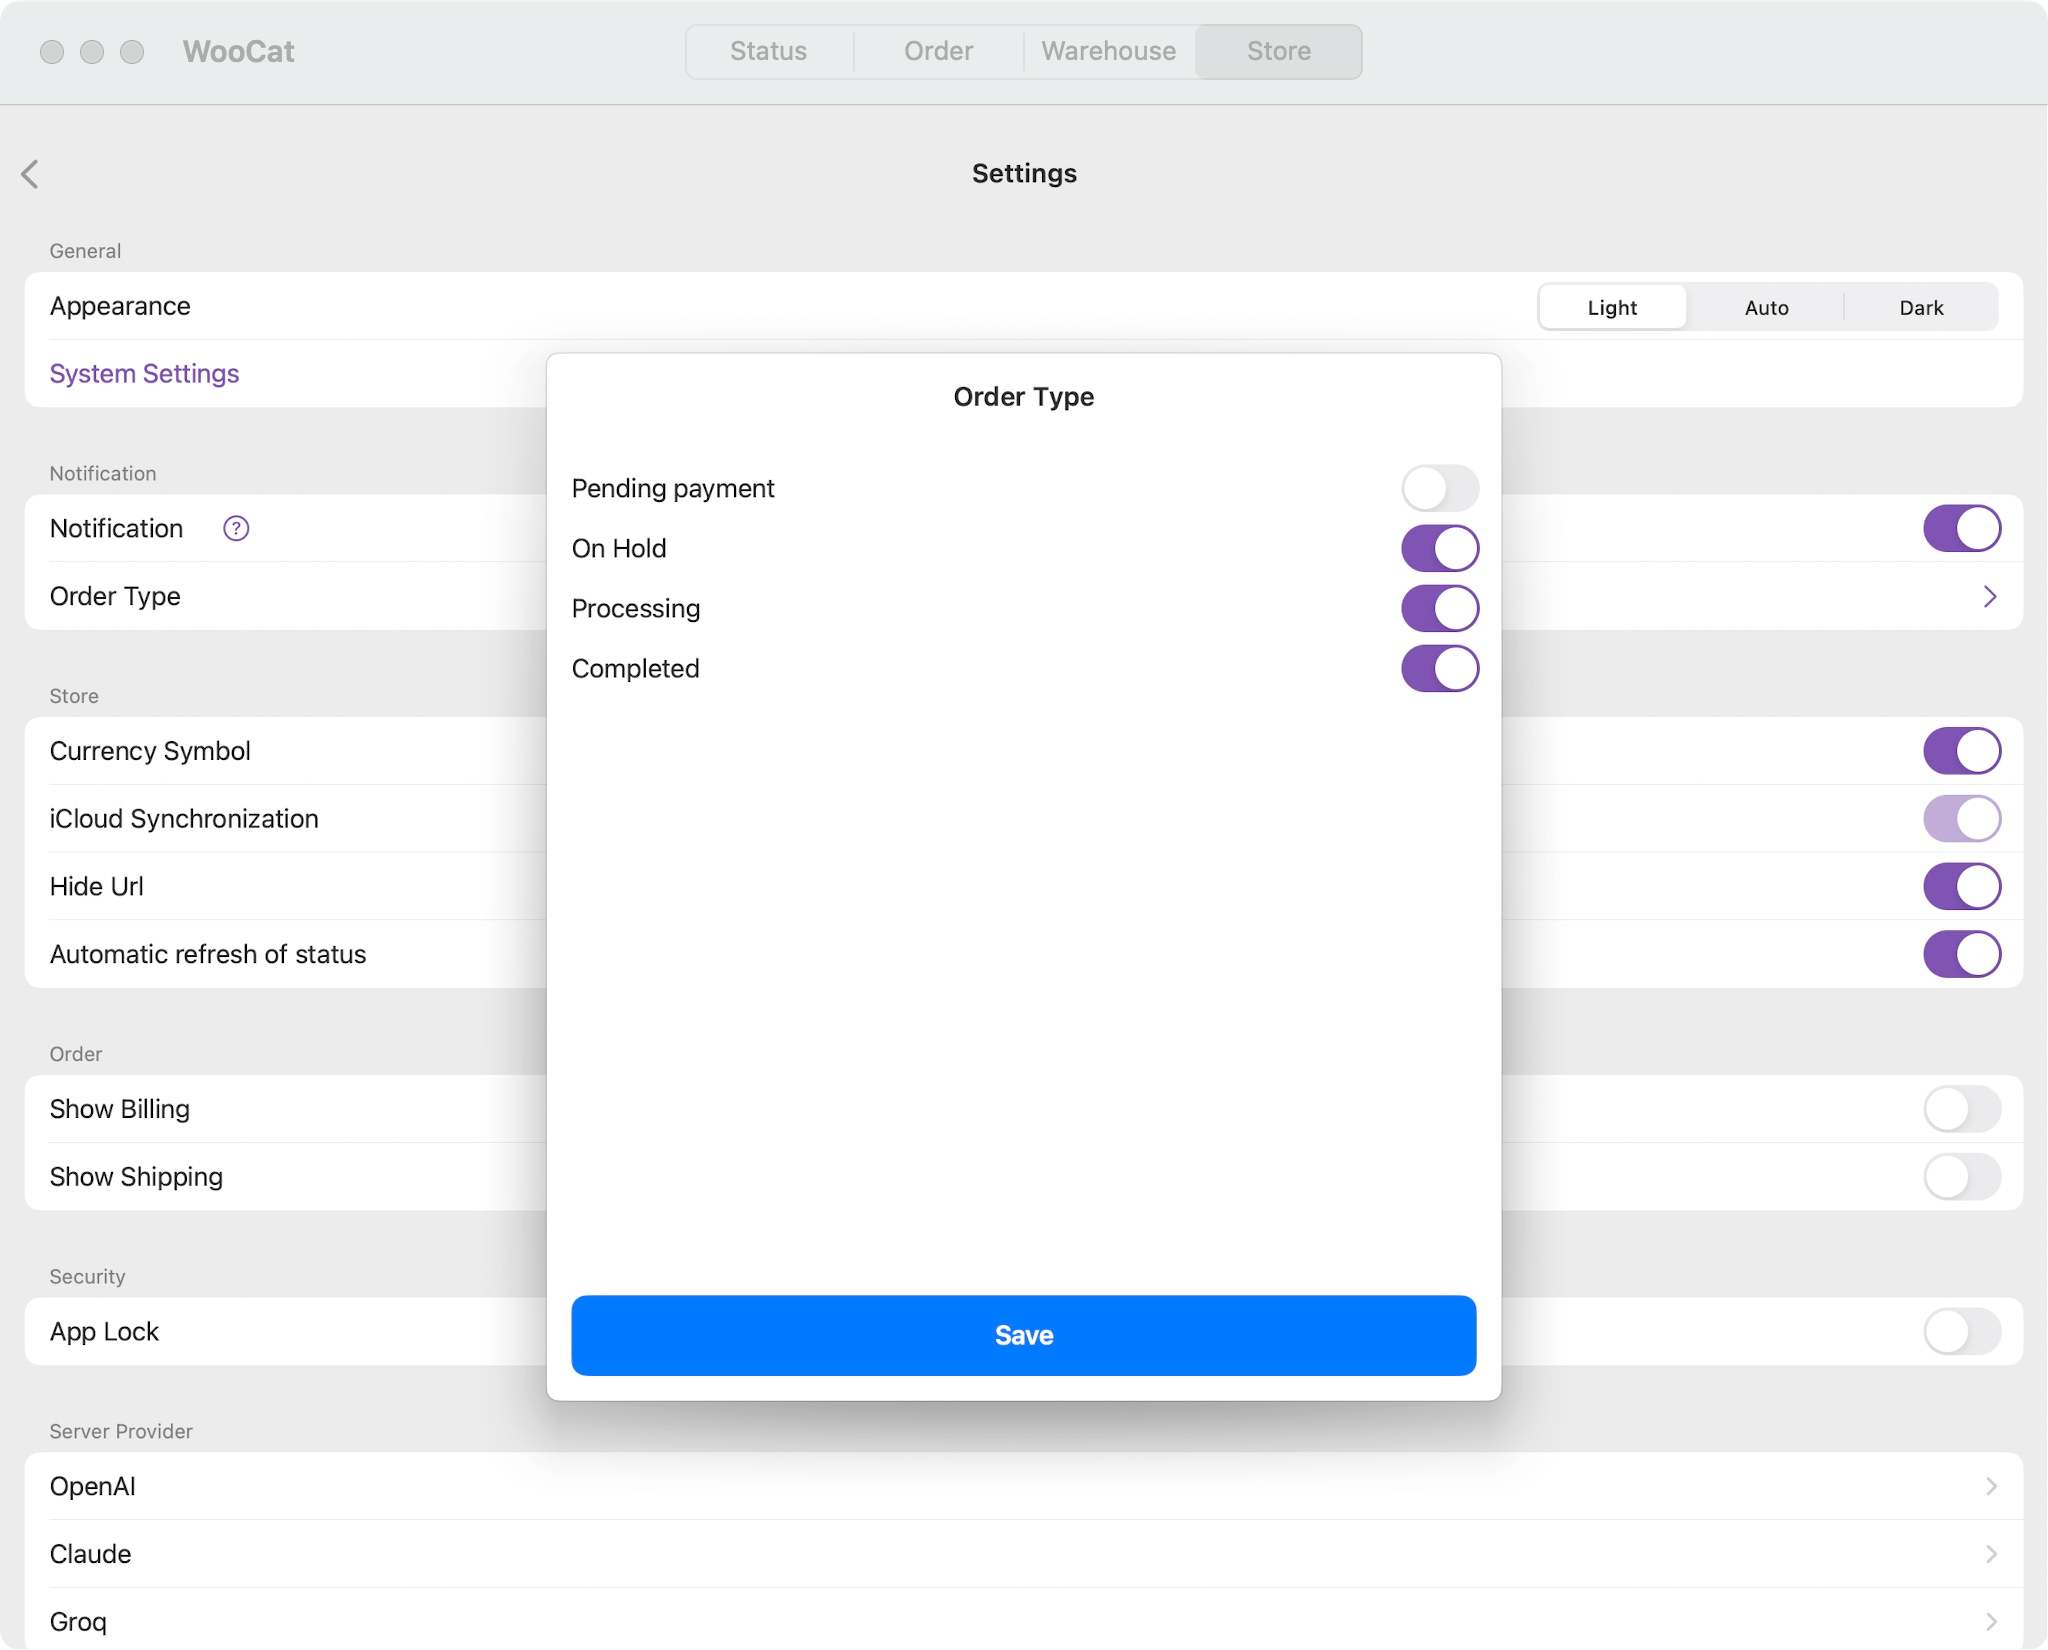Open OpenAI server provider settings
The image size is (2048, 1650).
[x=1991, y=1486]
